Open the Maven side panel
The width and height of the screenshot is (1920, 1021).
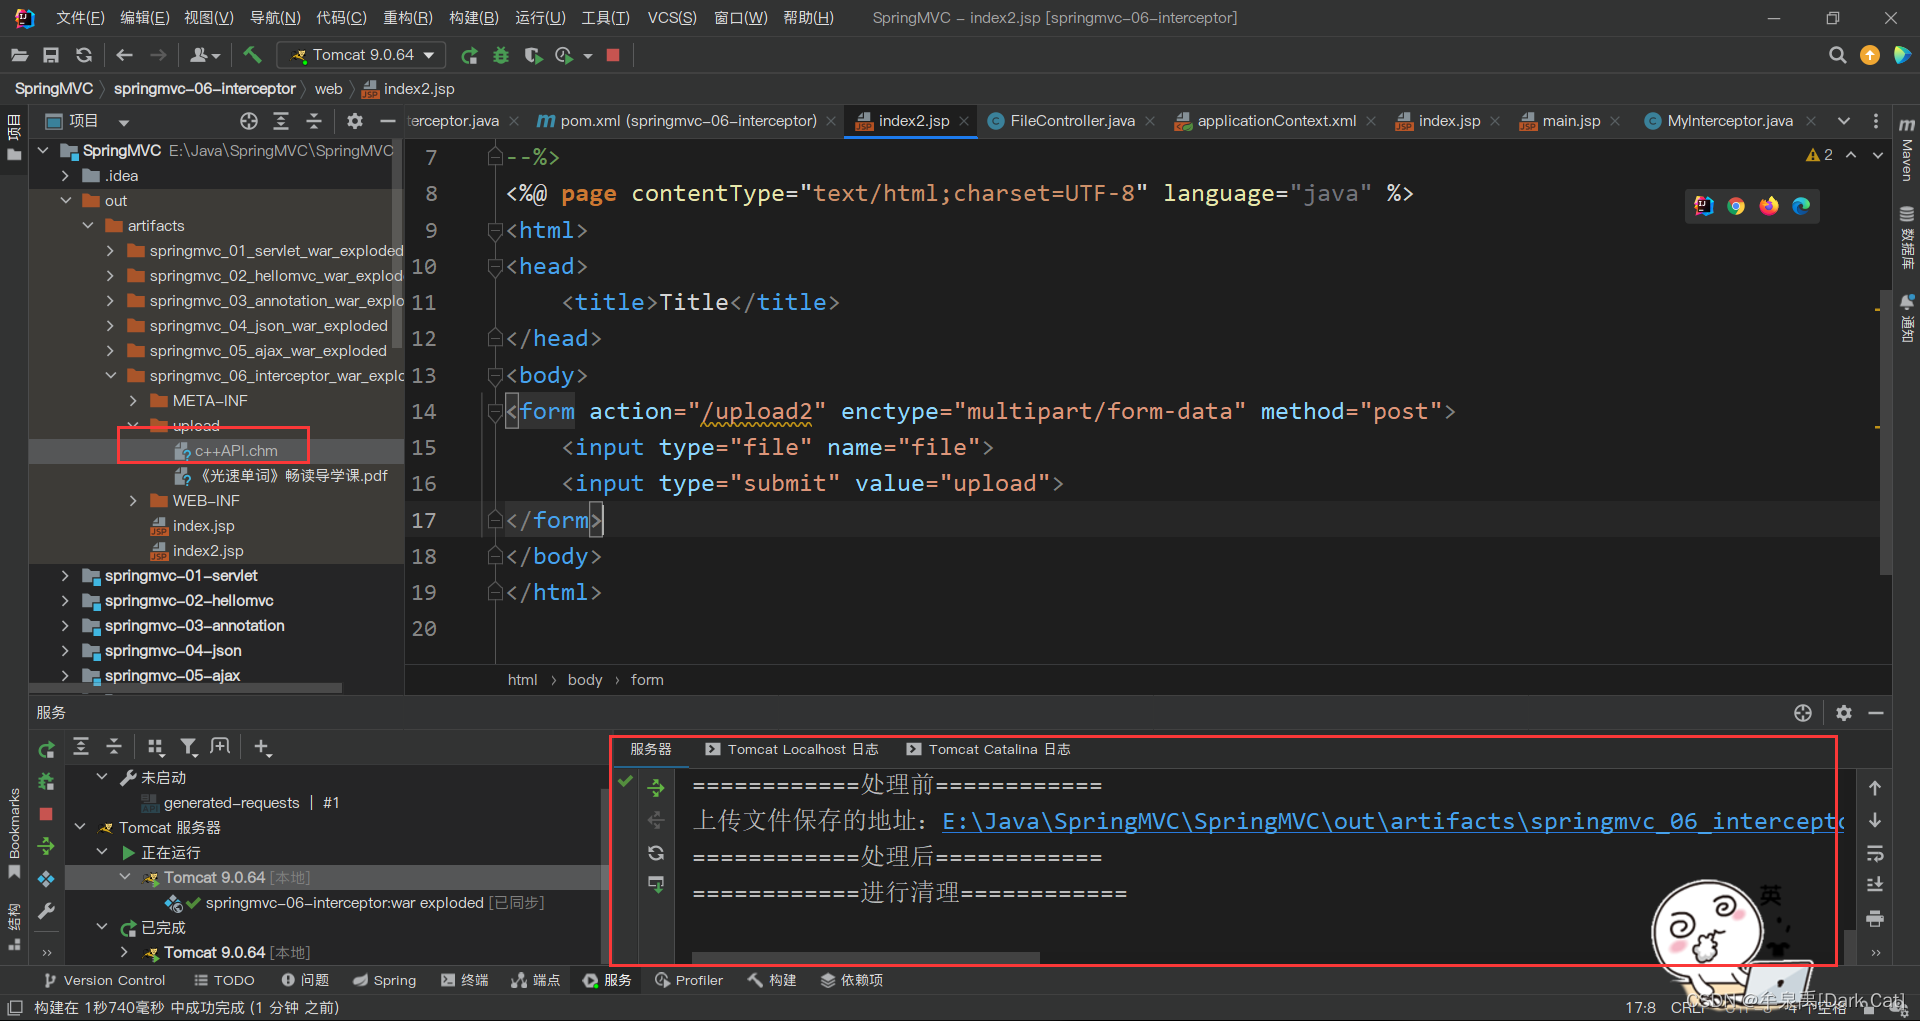tap(1907, 150)
